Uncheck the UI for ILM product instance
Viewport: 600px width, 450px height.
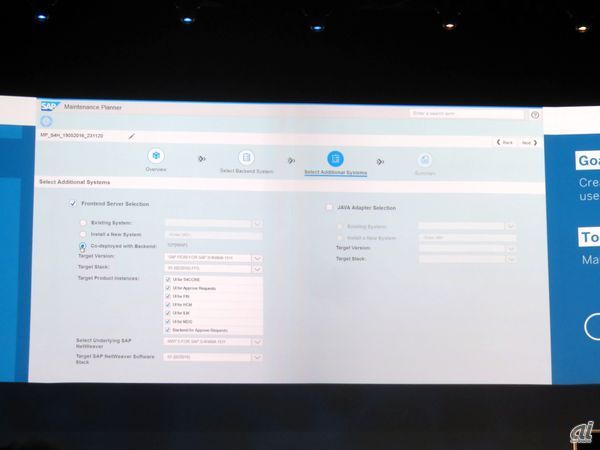point(168,313)
